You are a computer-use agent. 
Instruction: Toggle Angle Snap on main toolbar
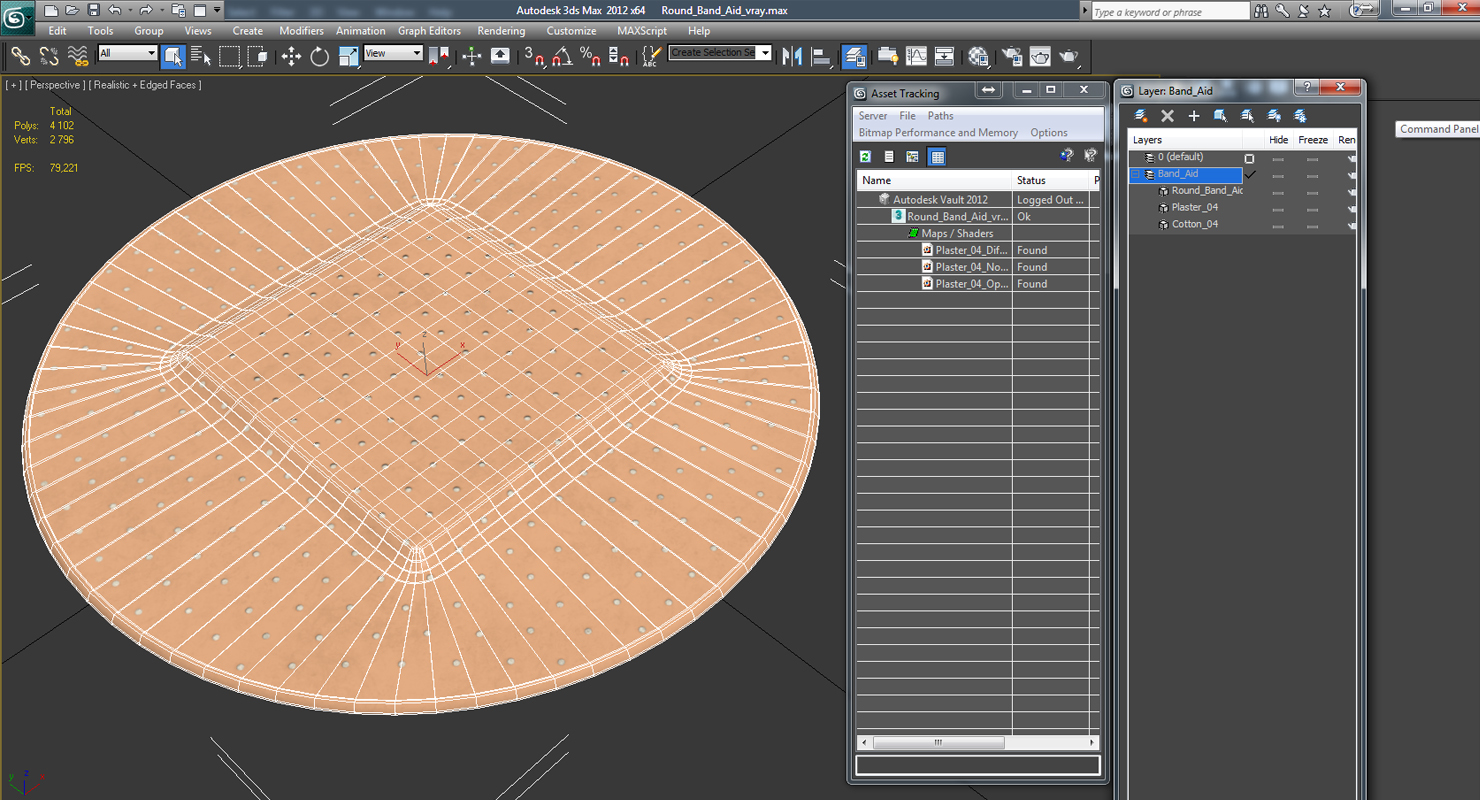[x=562, y=56]
